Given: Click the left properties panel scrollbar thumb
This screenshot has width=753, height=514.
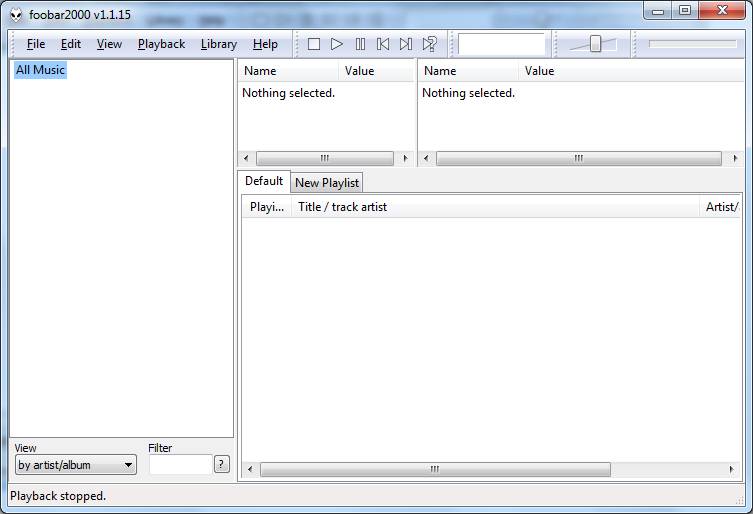Looking at the screenshot, I should 325,158.
